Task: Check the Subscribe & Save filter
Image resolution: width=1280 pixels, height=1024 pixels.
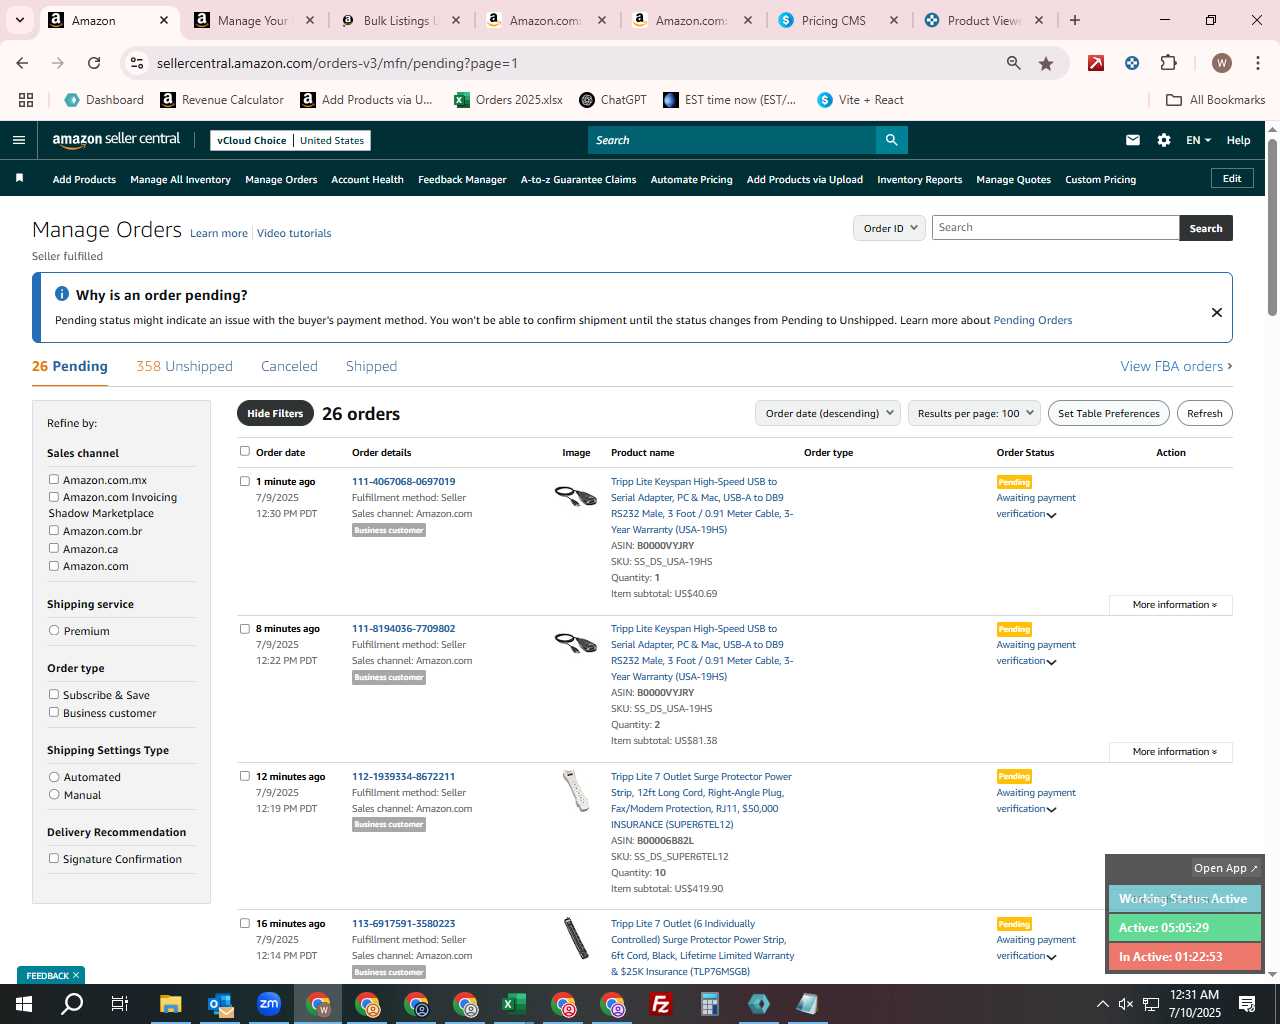Action: tap(54, 694)
